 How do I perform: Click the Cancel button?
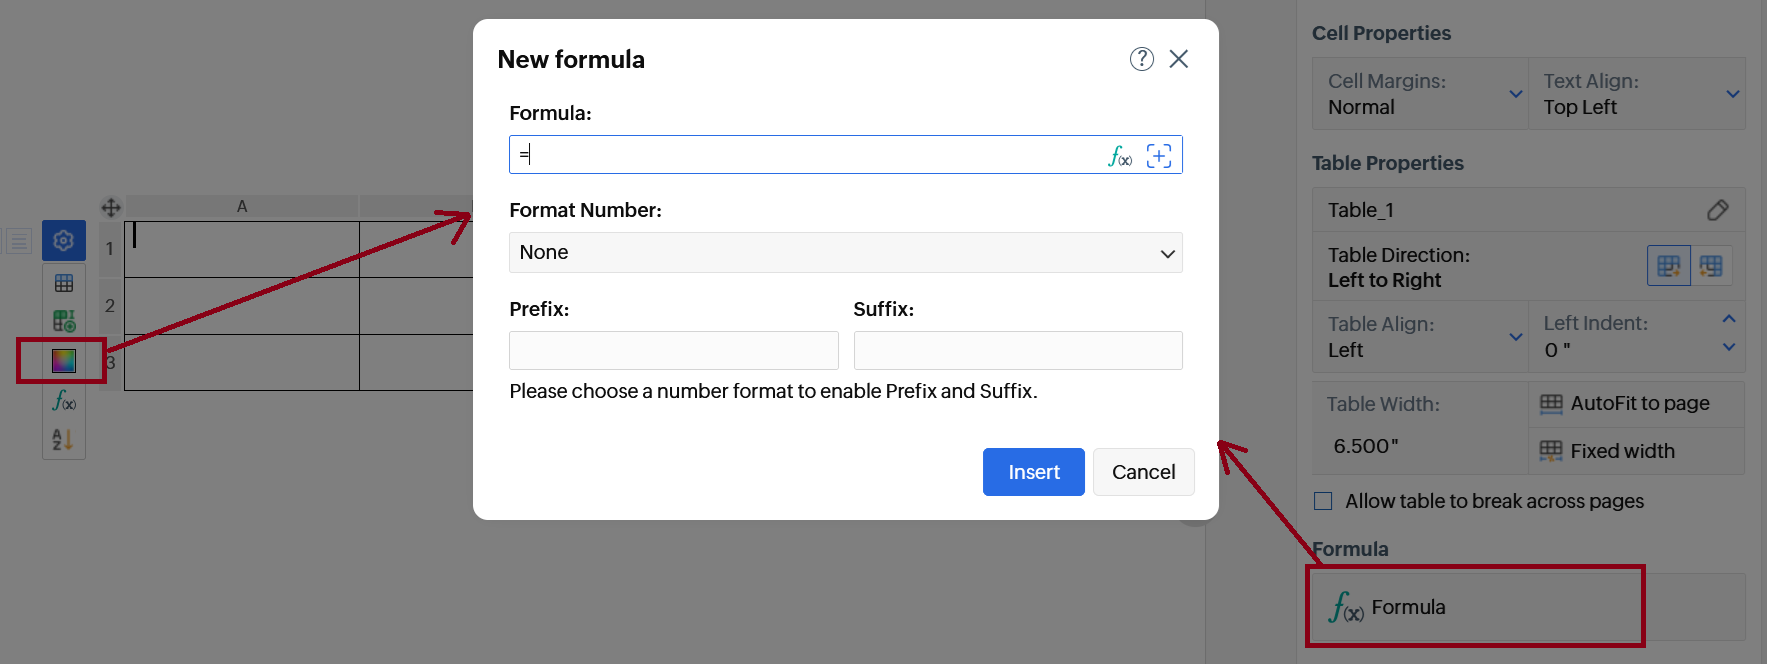click(x=1143, y=472)
